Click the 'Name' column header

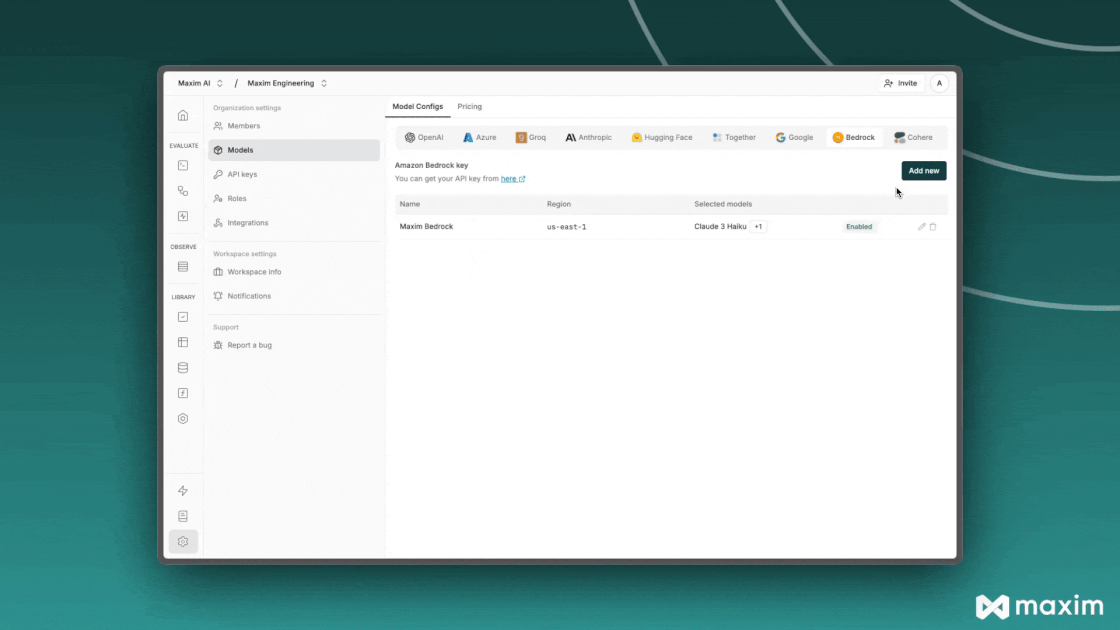tap(410, 204)
